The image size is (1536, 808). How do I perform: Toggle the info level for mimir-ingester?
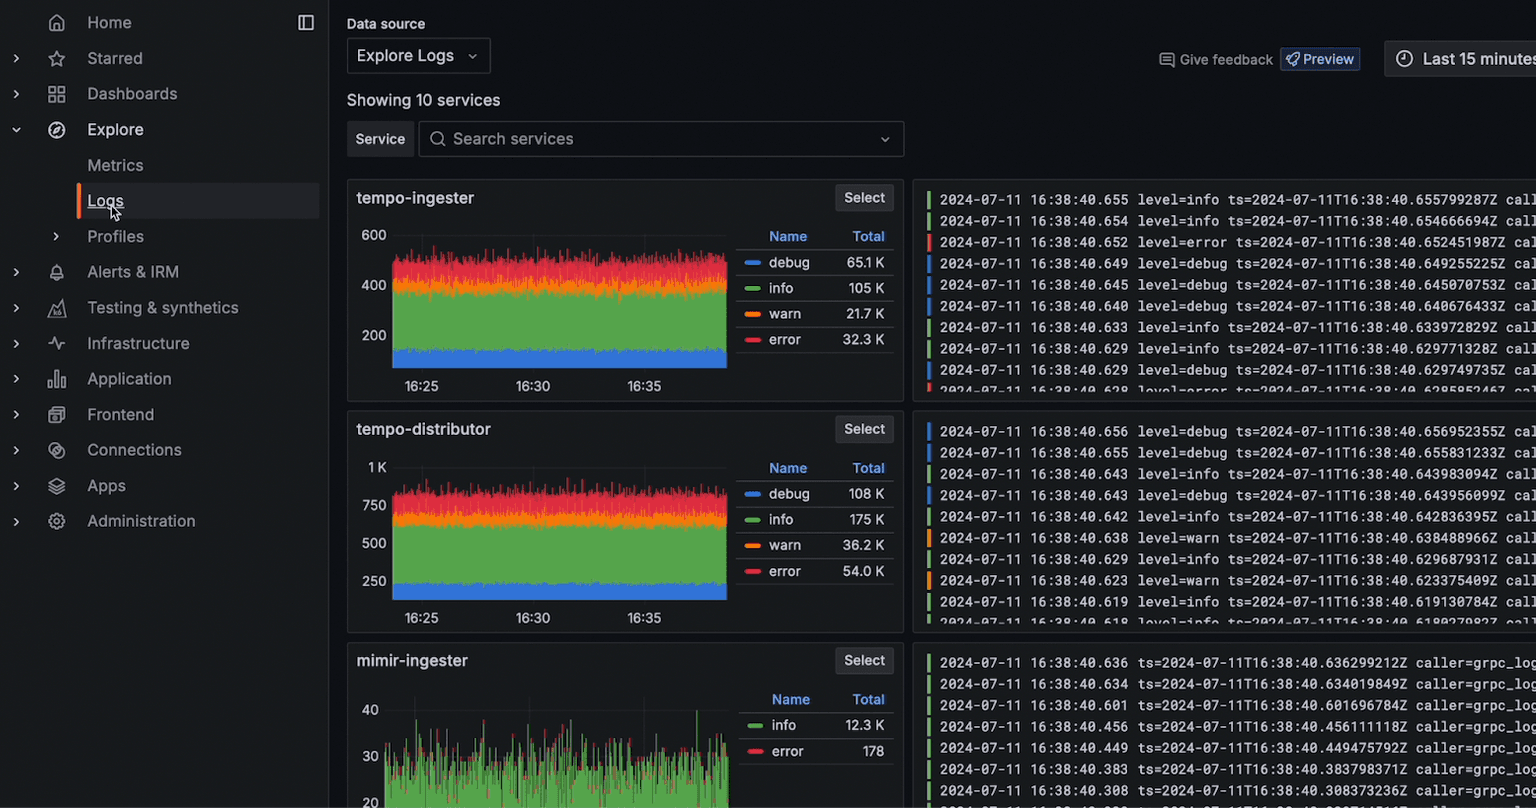783,725
